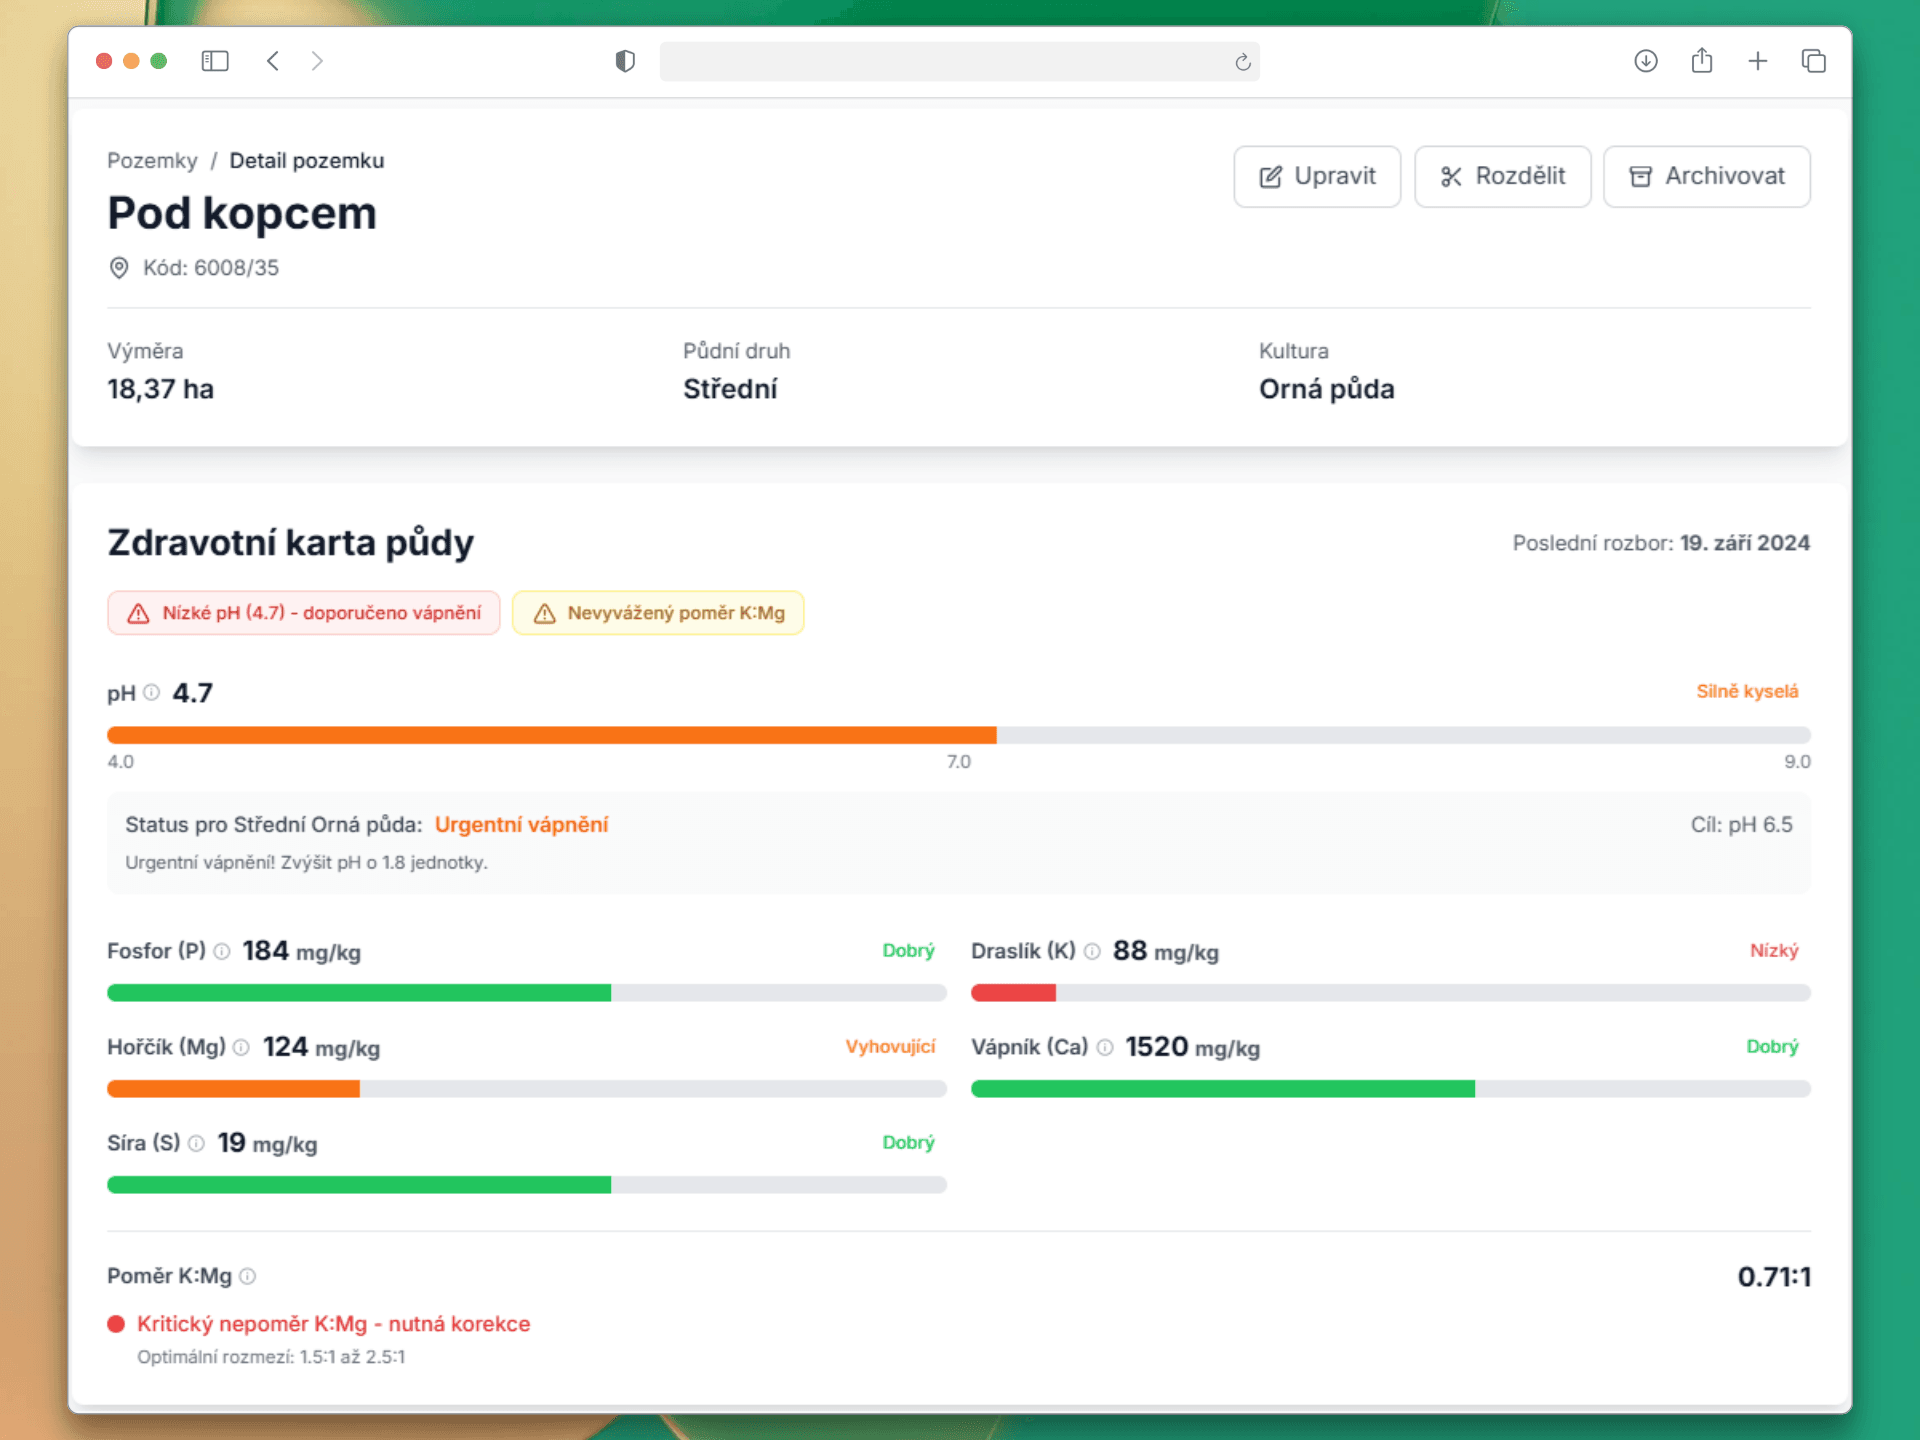
Task: Toggle the browser sidebar
Action: (x=215, y=61)
